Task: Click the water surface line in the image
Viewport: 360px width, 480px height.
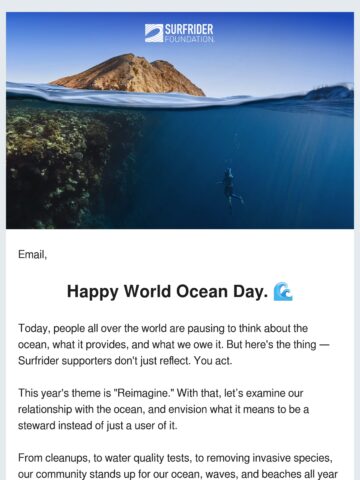Action: coord(180,97)
